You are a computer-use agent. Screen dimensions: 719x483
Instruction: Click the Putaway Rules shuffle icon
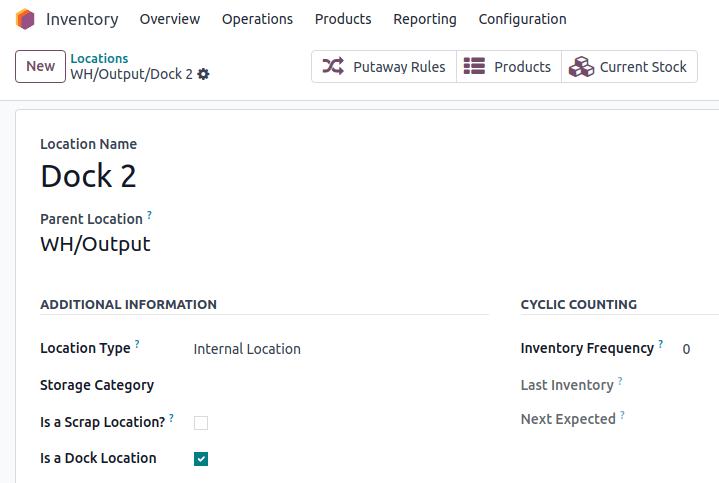point(333,67)
